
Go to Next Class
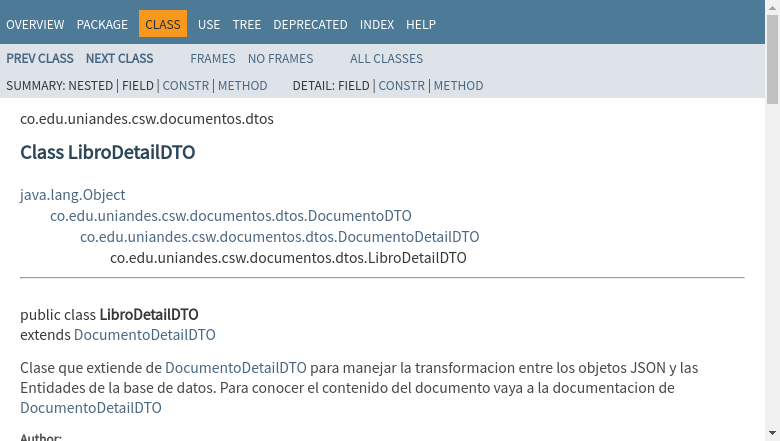pyautogui.click(x=119, y=59)
